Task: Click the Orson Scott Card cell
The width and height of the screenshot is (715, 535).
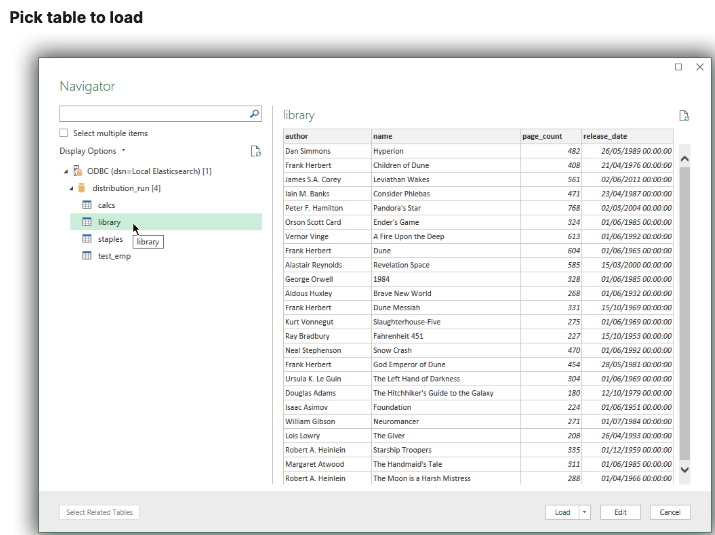Action: point(327,222)
